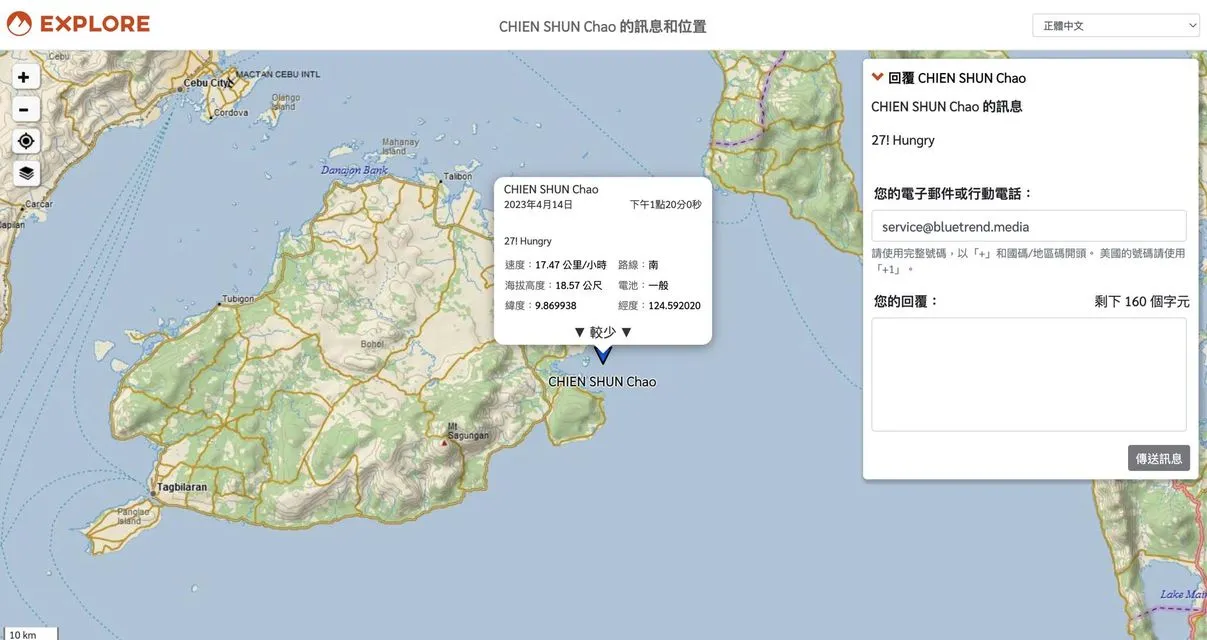
Task: Open the map layers icon
Action: tap(26, 173)
